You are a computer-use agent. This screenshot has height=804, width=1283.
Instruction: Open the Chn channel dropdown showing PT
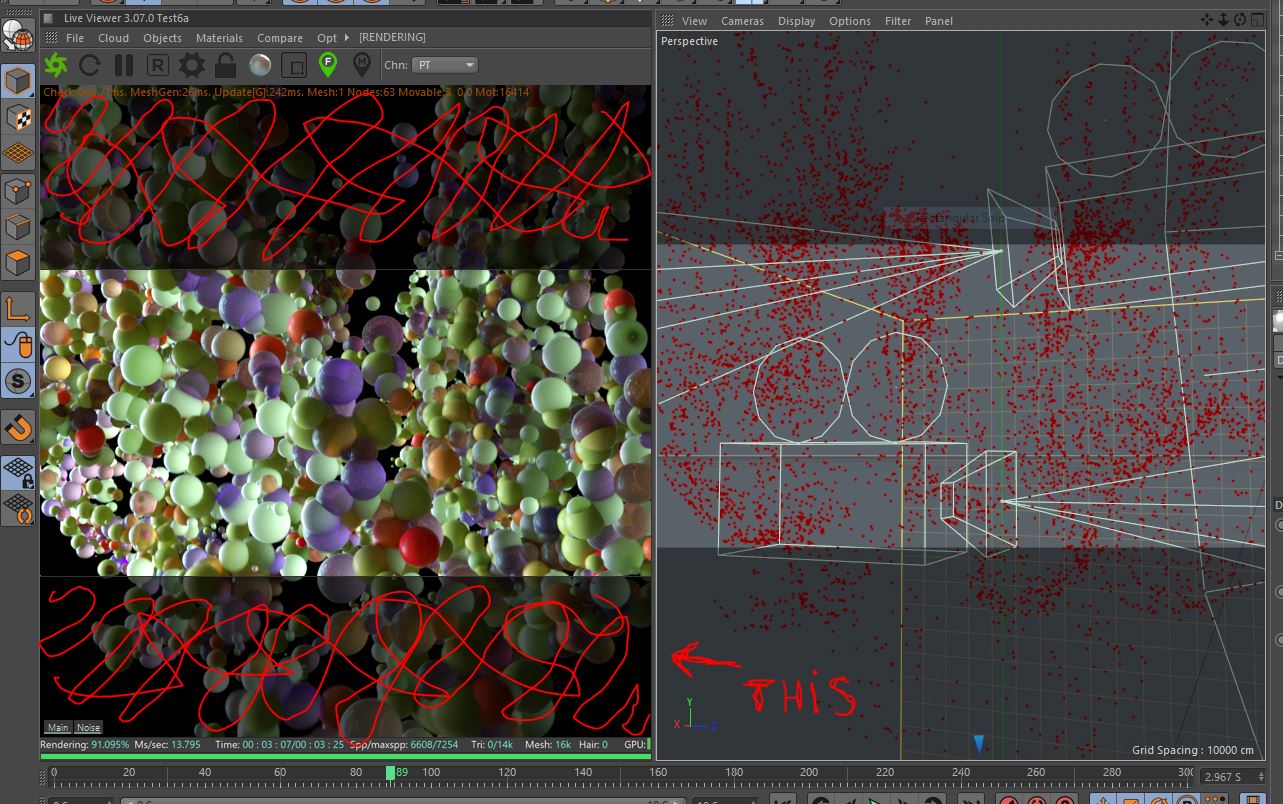pos(445,65)
